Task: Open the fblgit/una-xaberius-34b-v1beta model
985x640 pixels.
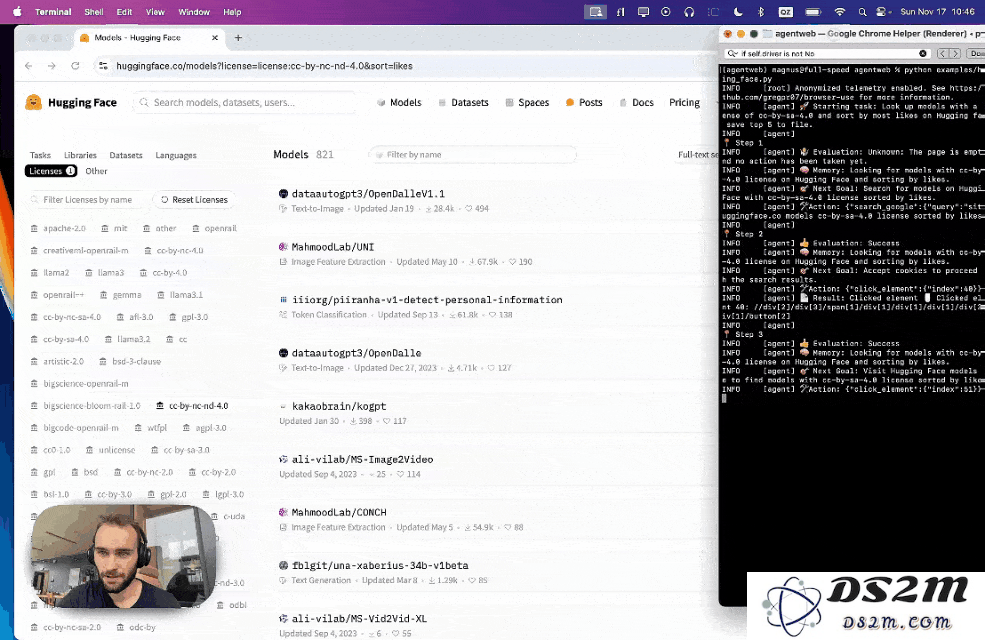Action: 380,566
